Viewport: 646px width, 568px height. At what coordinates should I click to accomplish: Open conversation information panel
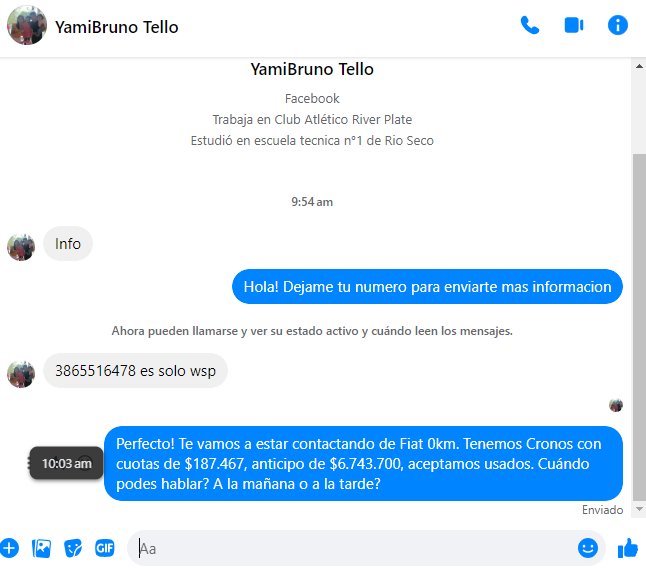[618, 25]
